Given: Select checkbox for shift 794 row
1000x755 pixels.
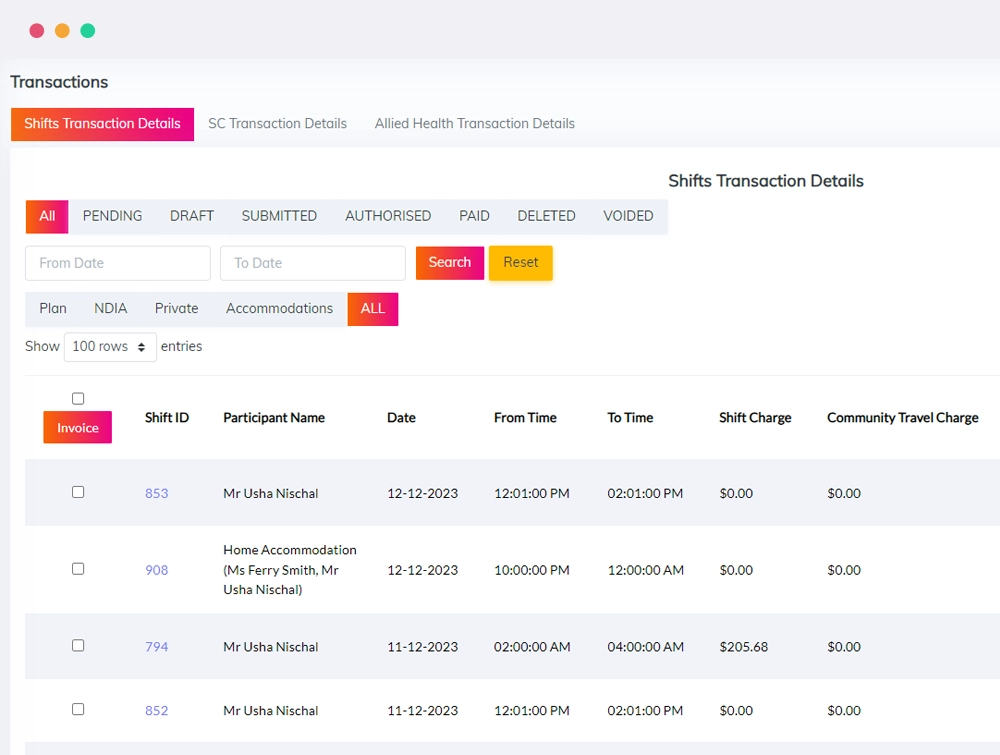Looking at the screenshot, I should pyautogui.click(x=78, y=645).
